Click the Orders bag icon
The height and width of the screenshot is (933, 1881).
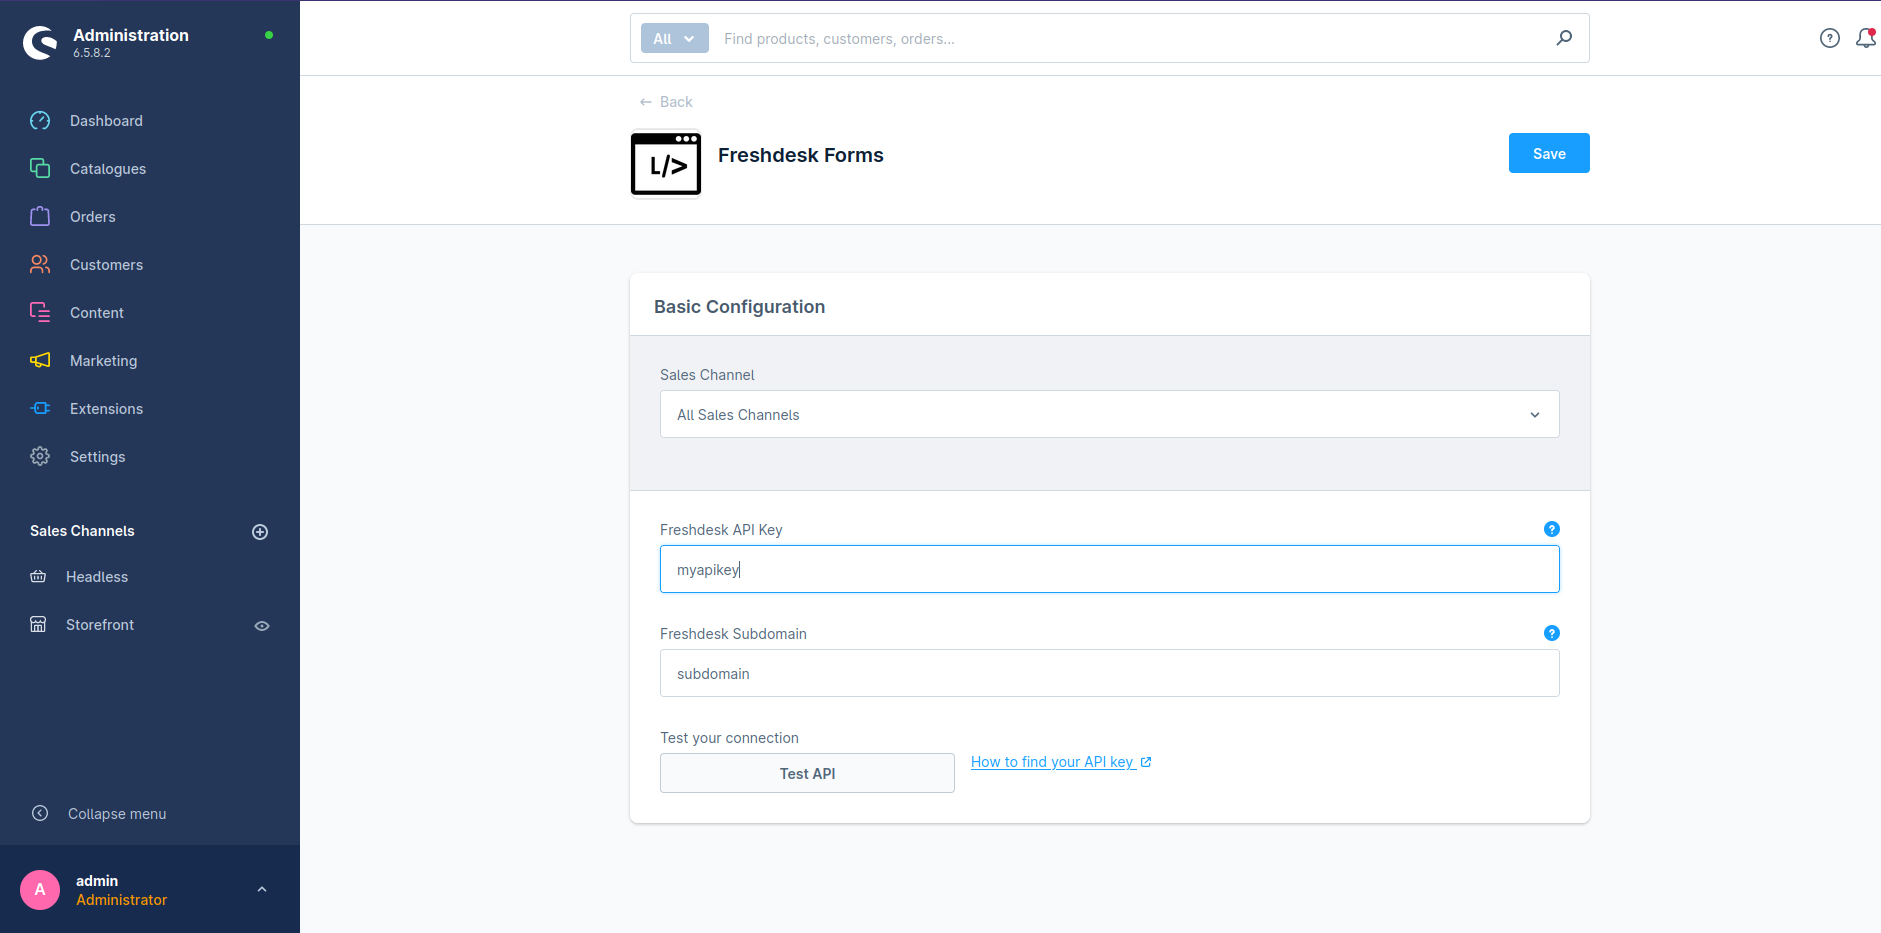pyautogui.click(x=40, y=217)
